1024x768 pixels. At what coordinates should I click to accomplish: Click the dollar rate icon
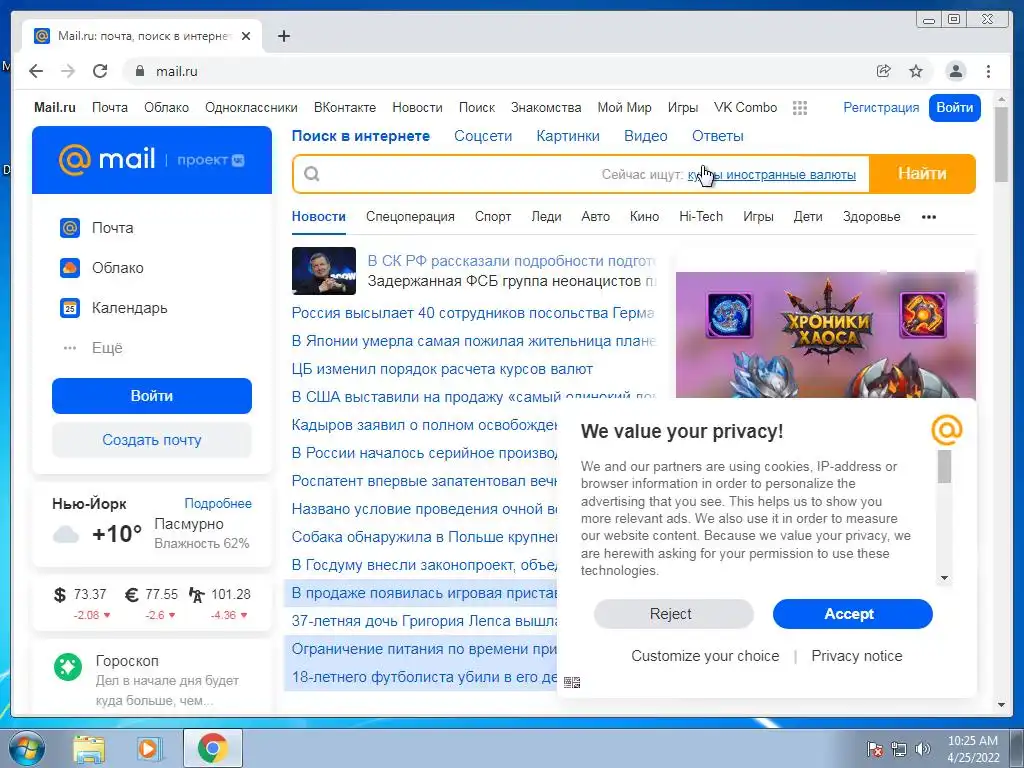click(x=59, y=594)
